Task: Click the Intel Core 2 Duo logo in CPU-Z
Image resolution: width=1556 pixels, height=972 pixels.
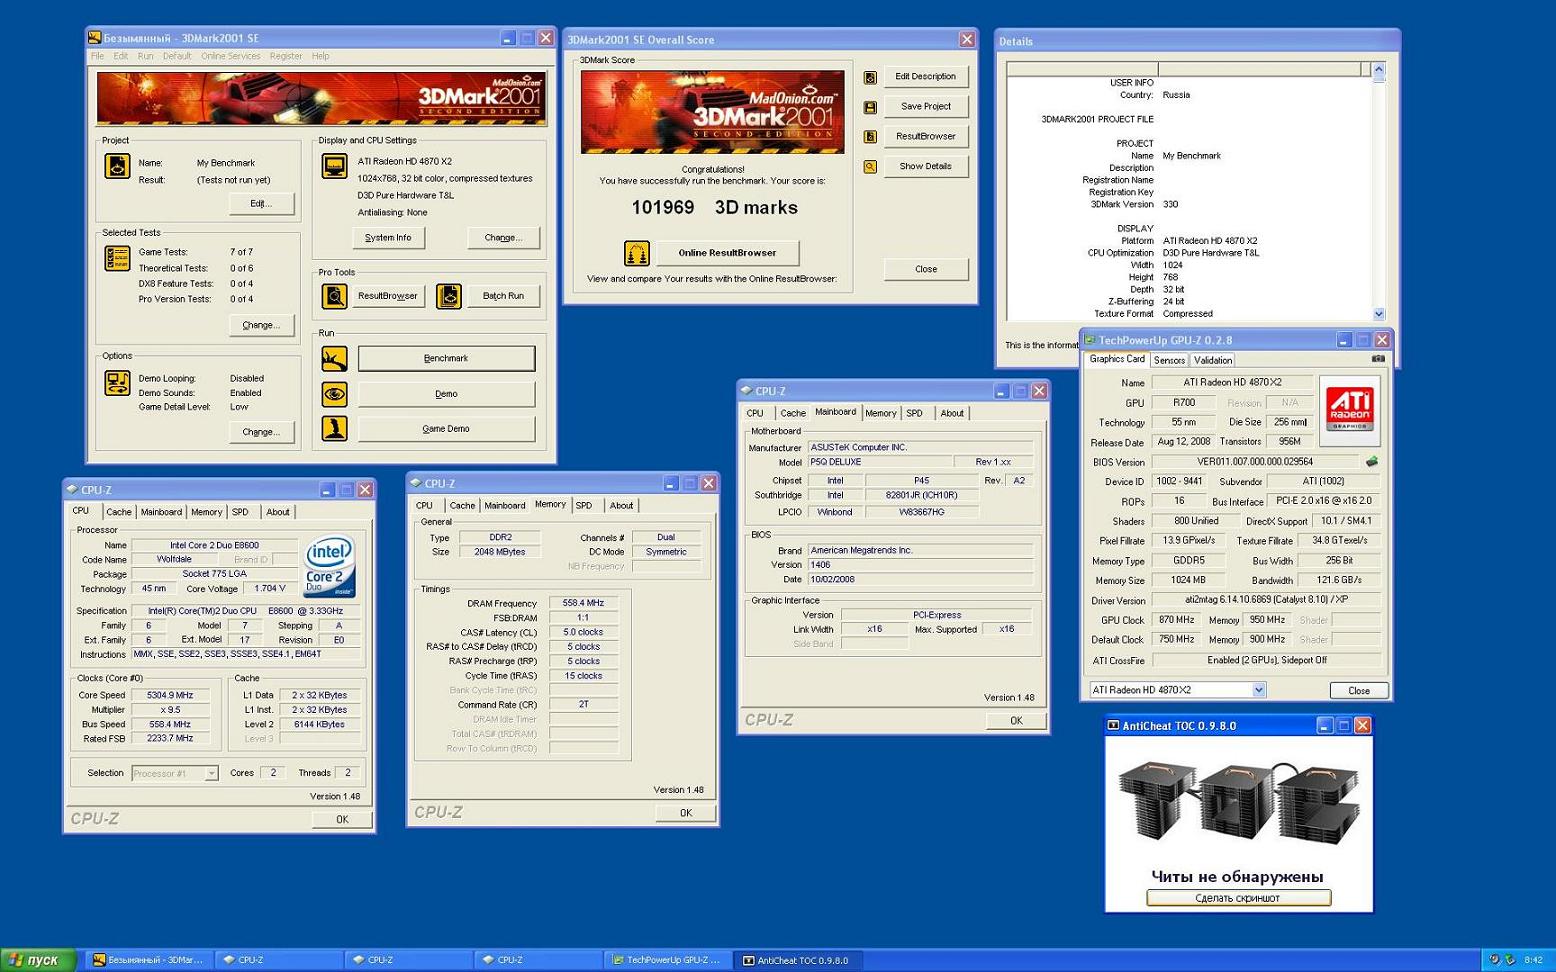Action: [x=330, y=568]
